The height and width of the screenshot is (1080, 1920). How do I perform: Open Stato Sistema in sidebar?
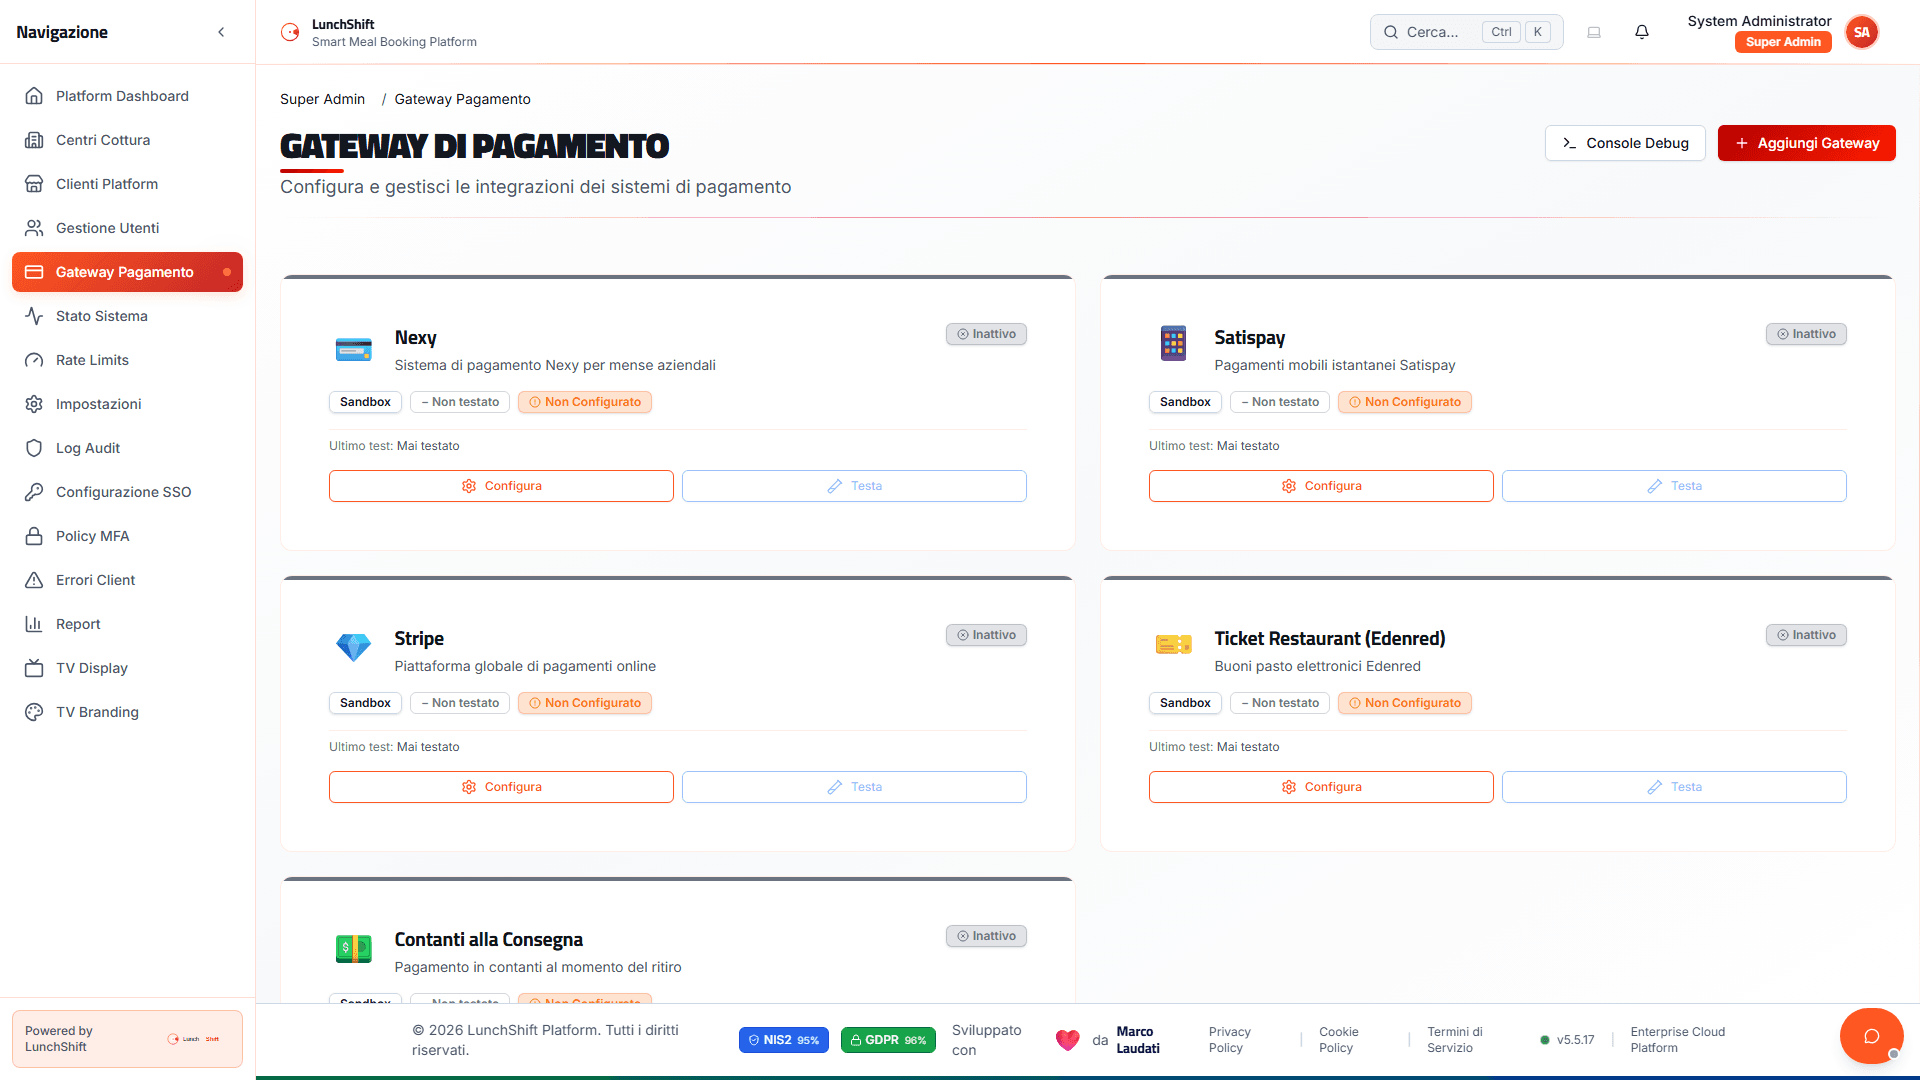[x=101, y=316]
